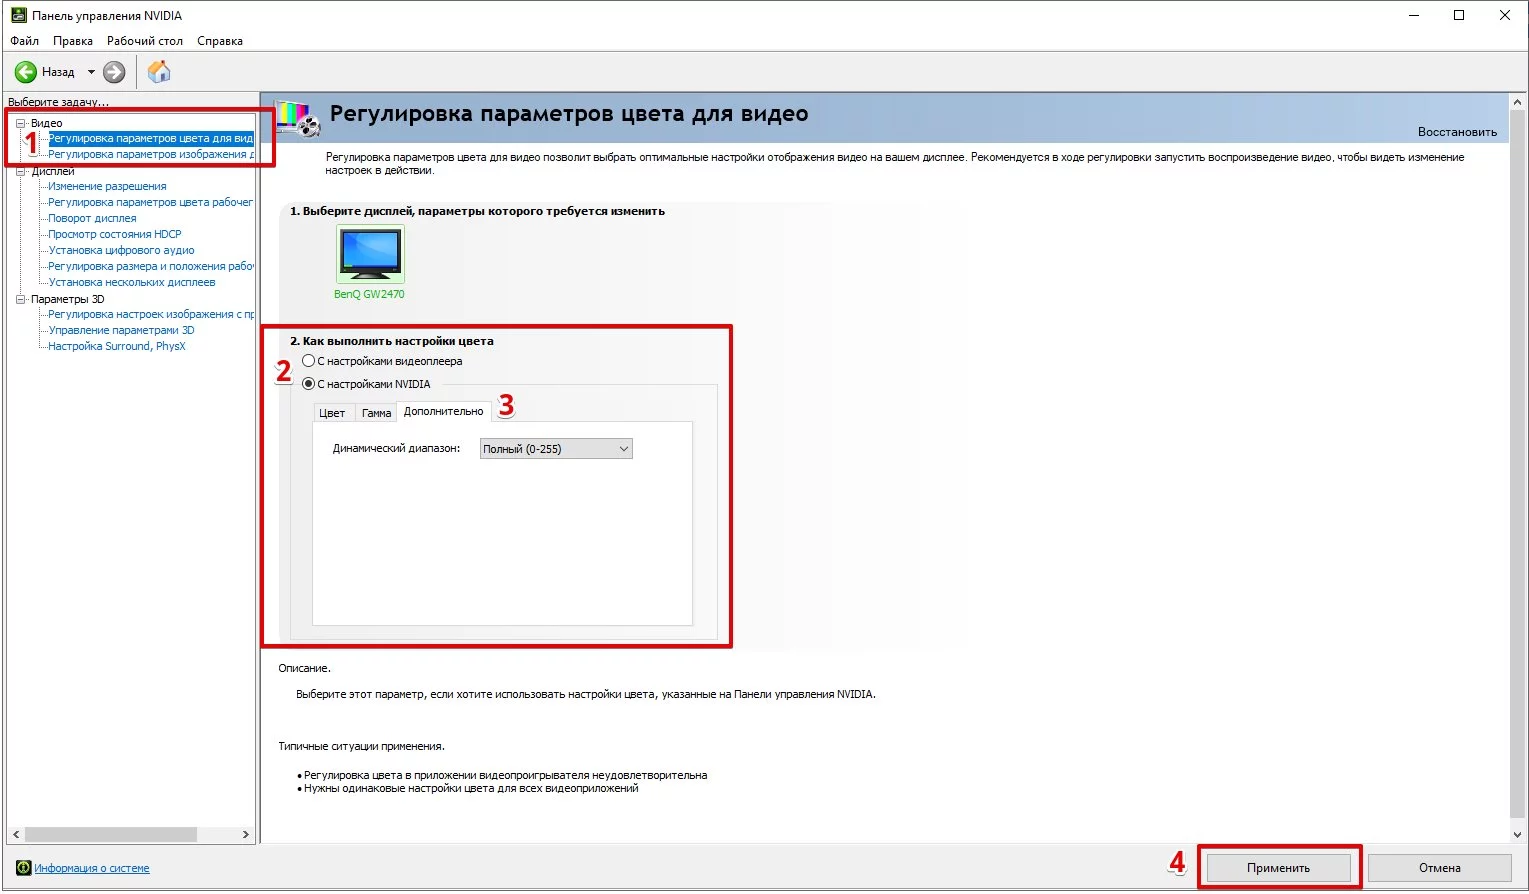Open 'Поворот дисплея' in the tree

[x=92, y=218]
